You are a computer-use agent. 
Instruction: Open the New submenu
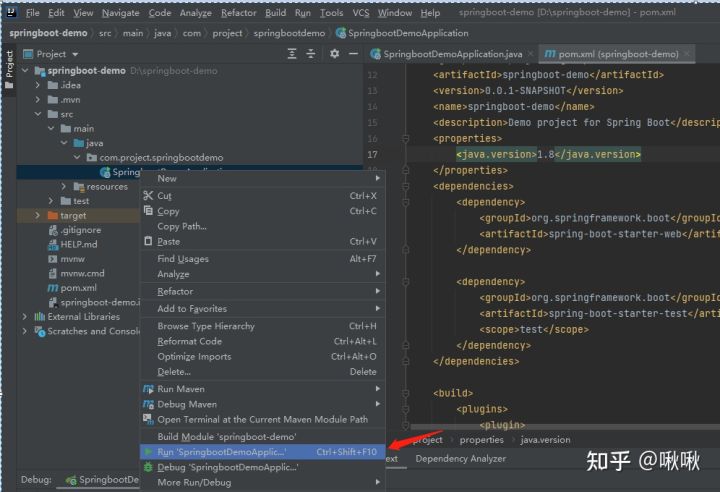point(262,178)
